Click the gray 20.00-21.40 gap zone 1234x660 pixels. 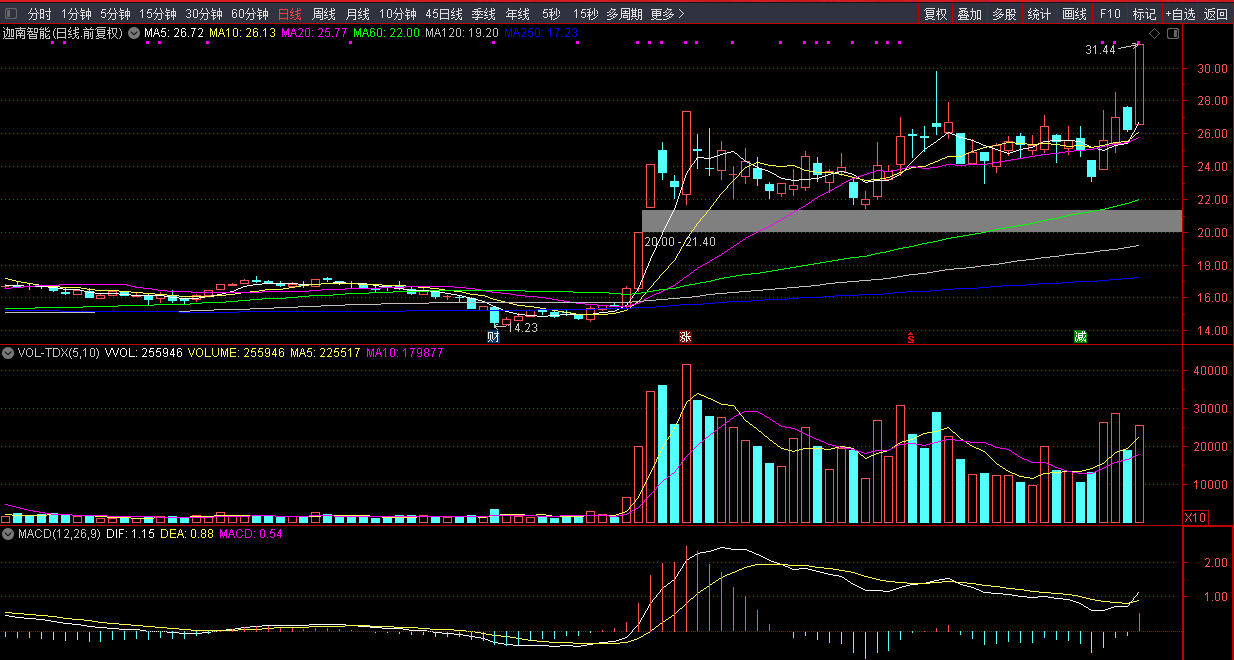(910, 221)
